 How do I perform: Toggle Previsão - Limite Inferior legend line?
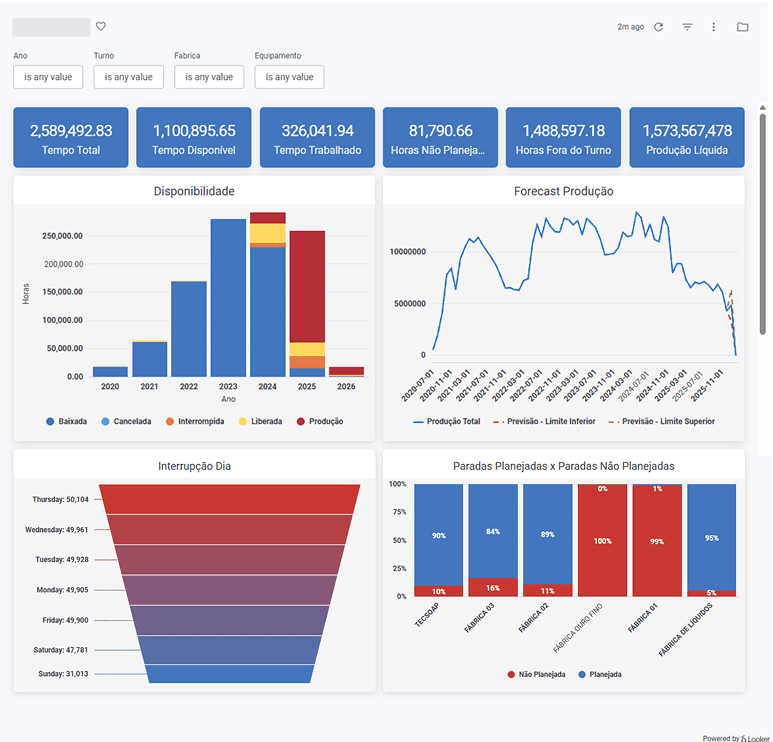544,422
